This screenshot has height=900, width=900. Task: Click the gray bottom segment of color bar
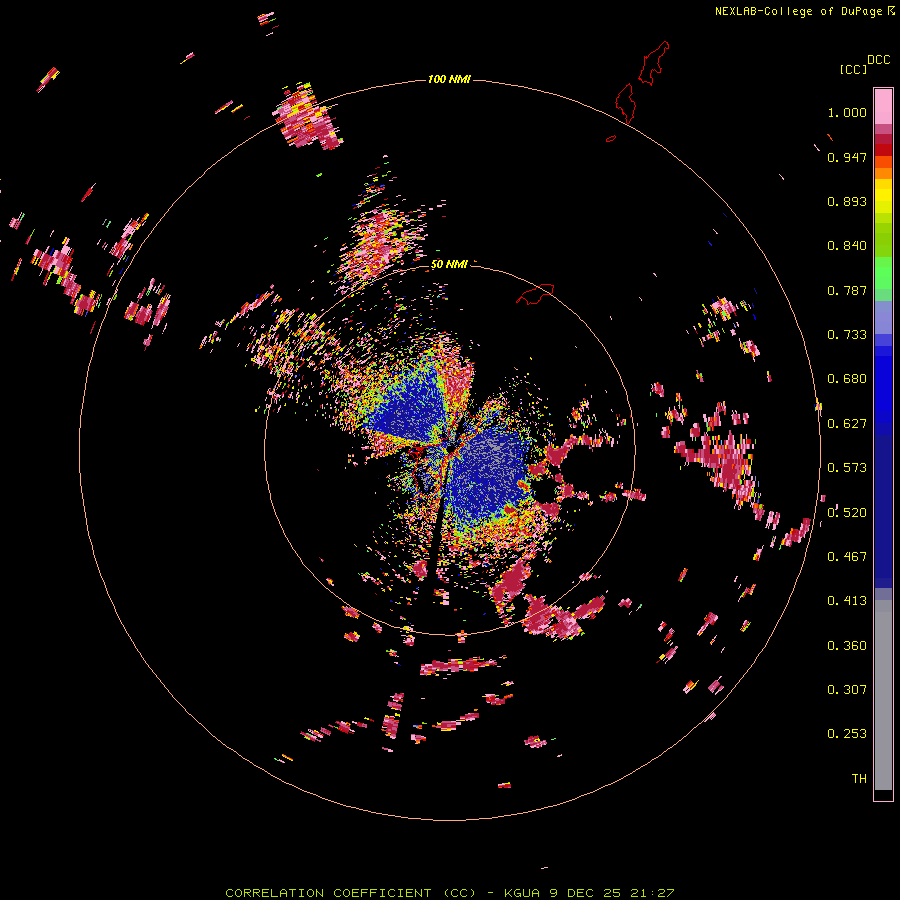coord(883,695)
